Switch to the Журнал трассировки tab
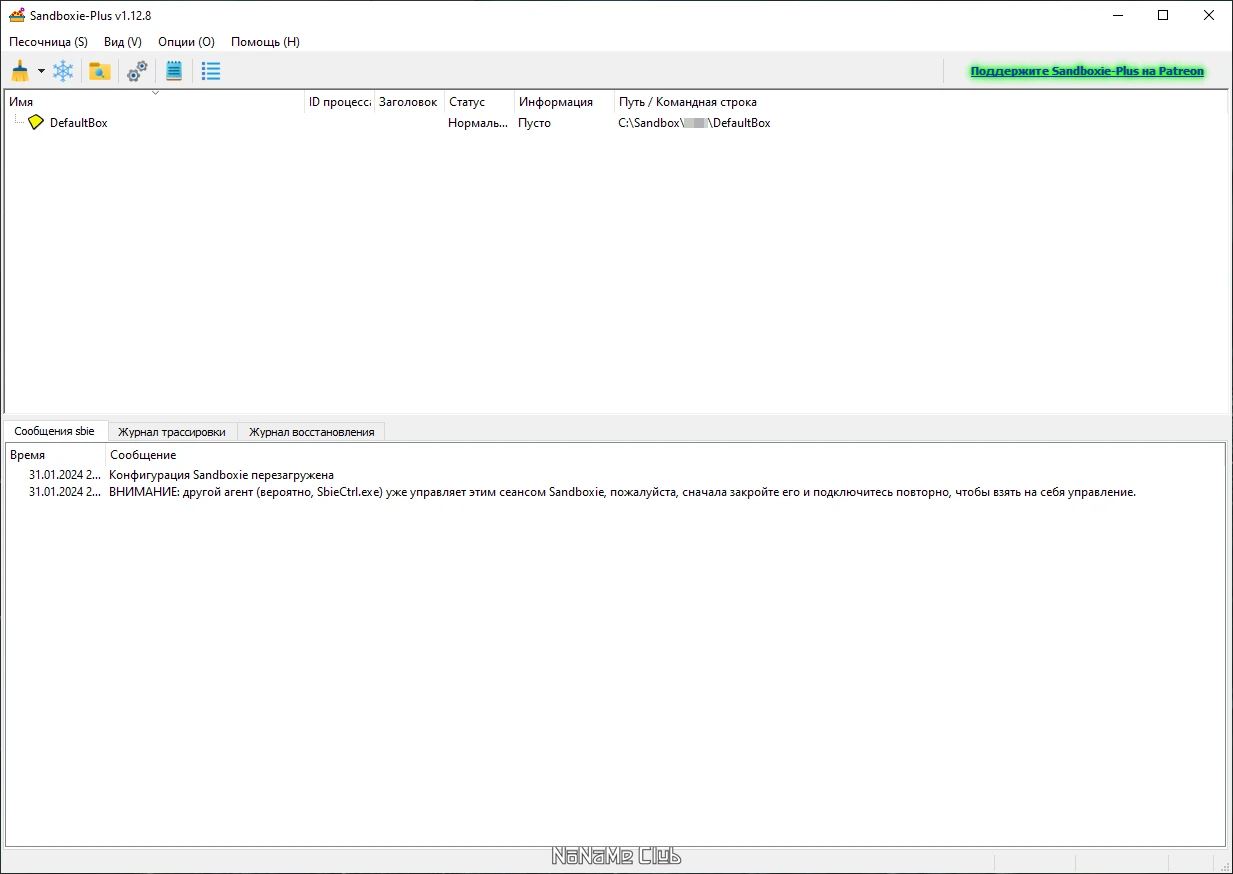 click(172, 432)
